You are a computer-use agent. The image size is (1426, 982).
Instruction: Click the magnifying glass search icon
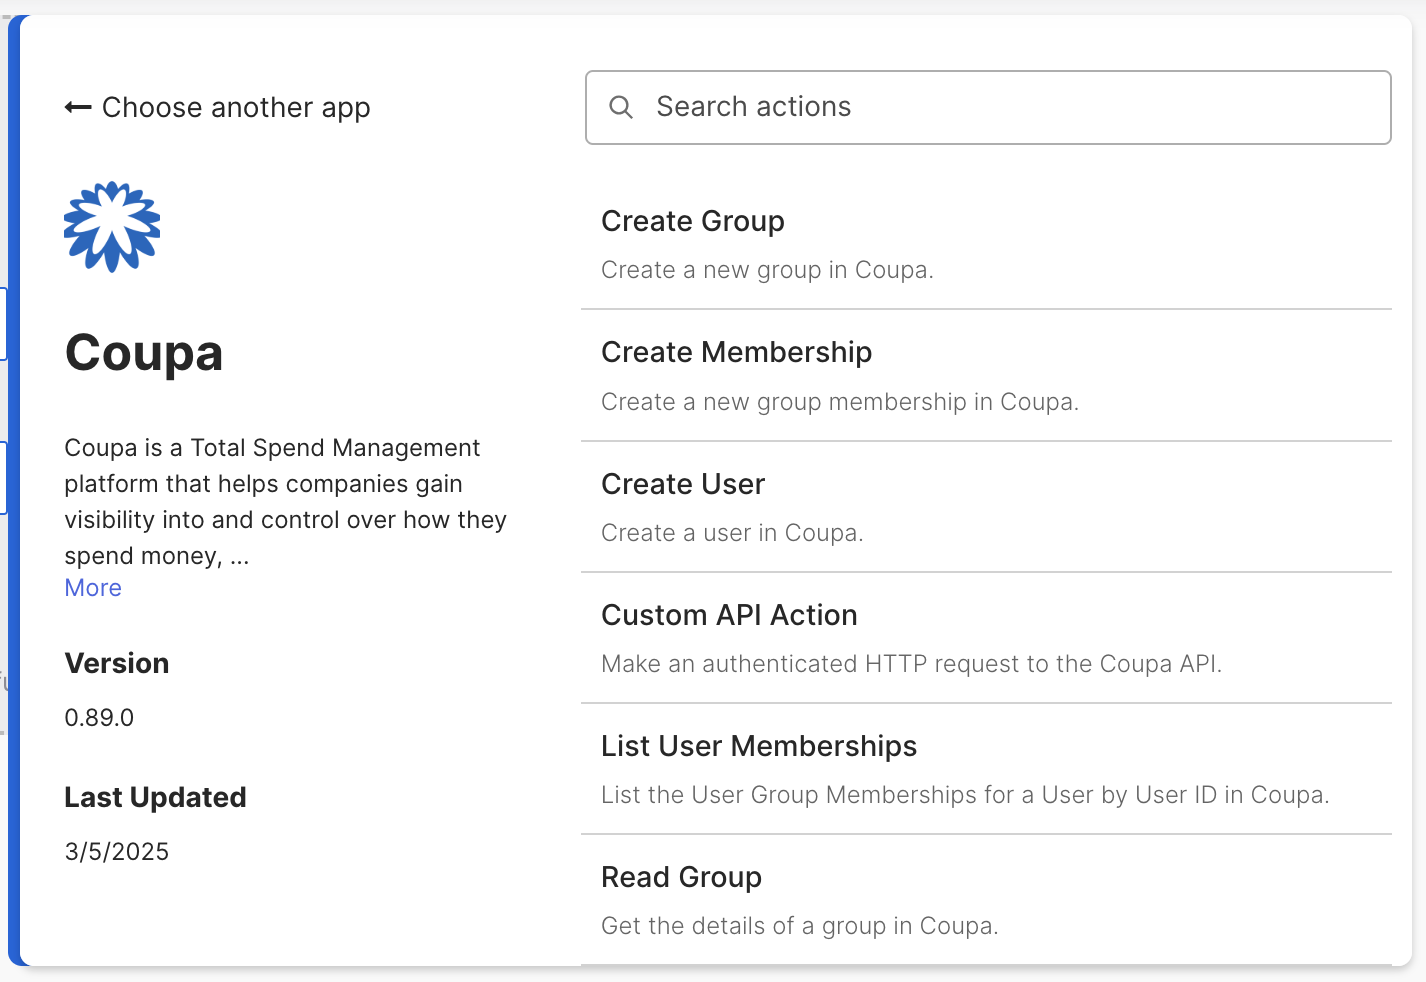(x=621, y=107)
